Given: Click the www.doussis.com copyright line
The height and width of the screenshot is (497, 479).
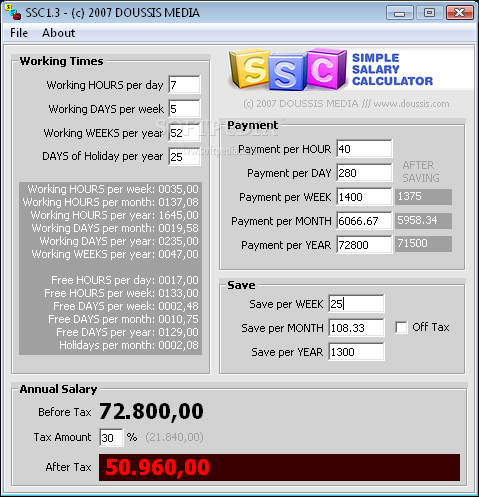Looking at the screenshot, I should (x=346, y=104).
